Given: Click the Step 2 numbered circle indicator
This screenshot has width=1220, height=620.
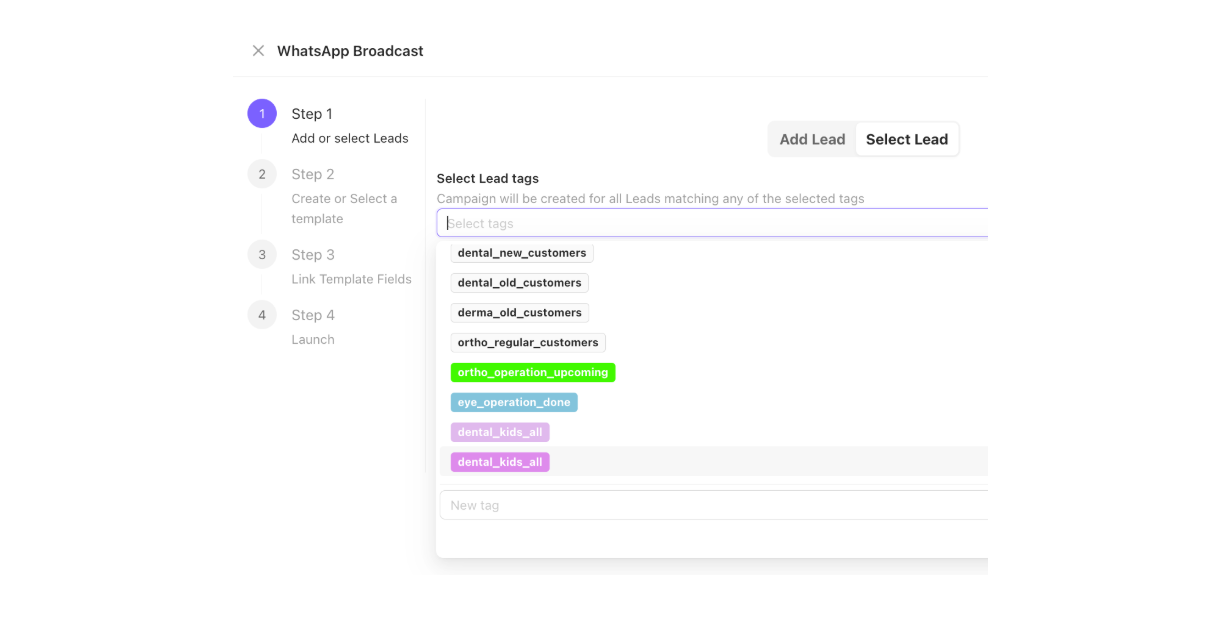Looking at the screenshot, I should [x=262, y=173].
